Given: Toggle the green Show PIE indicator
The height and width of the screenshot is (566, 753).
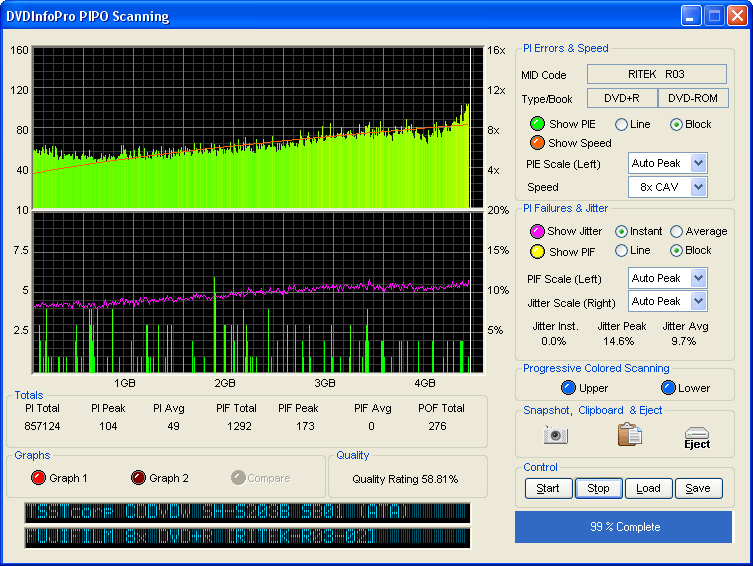Looking at the screenshot, I should tap(537, 124).
